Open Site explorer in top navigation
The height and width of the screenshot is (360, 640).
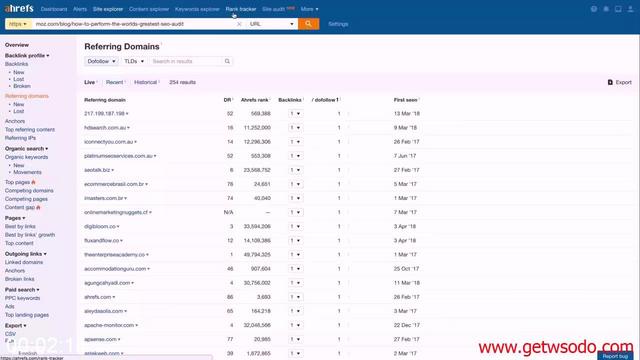point(108,9)
